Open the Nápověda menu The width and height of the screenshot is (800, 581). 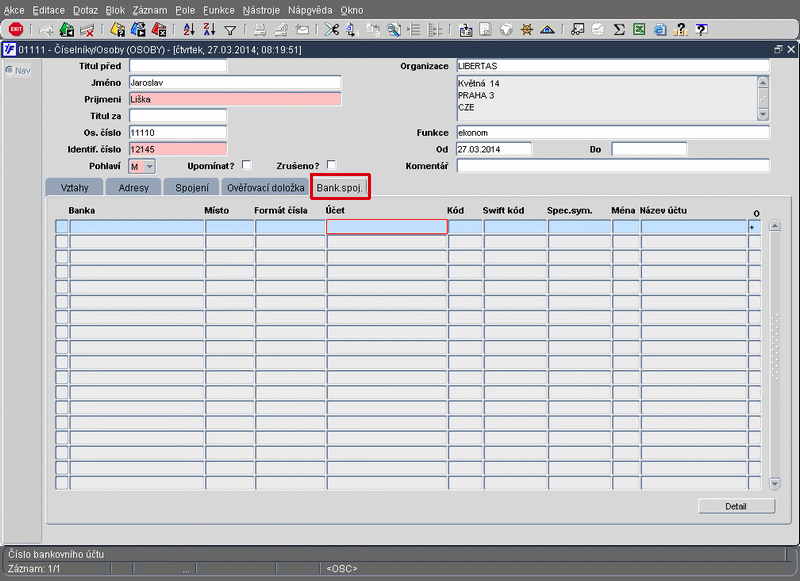[x=310, y=10]
